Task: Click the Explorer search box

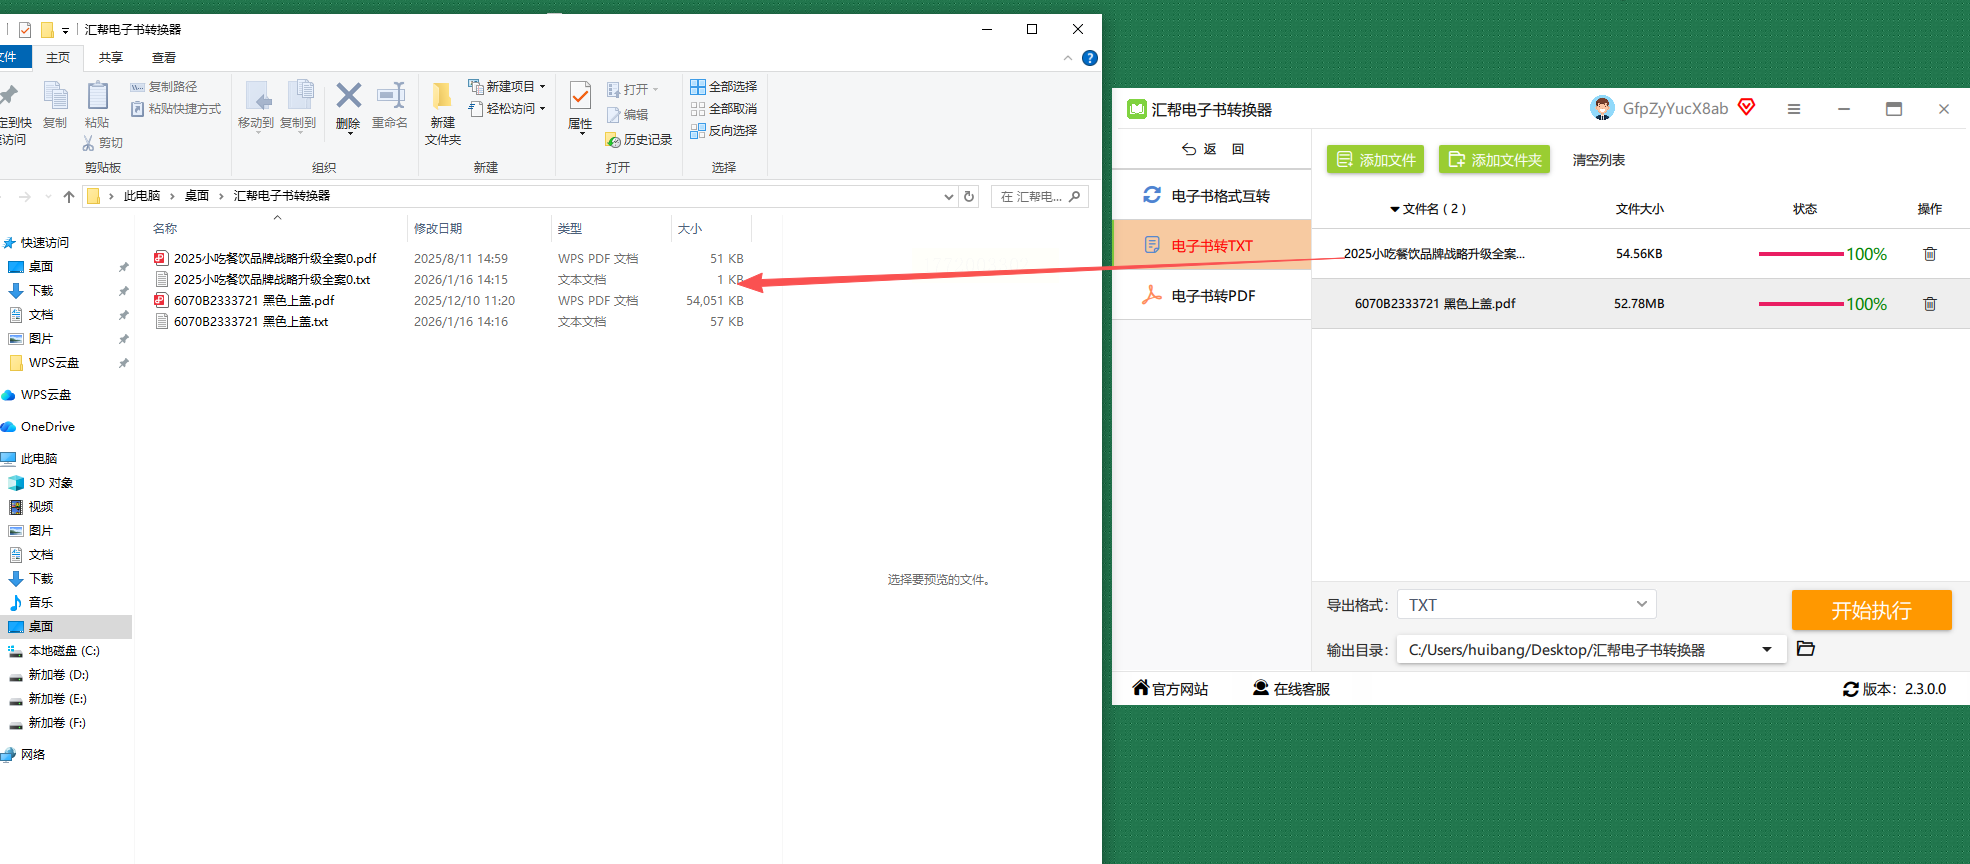Action: pos(1039,197)
